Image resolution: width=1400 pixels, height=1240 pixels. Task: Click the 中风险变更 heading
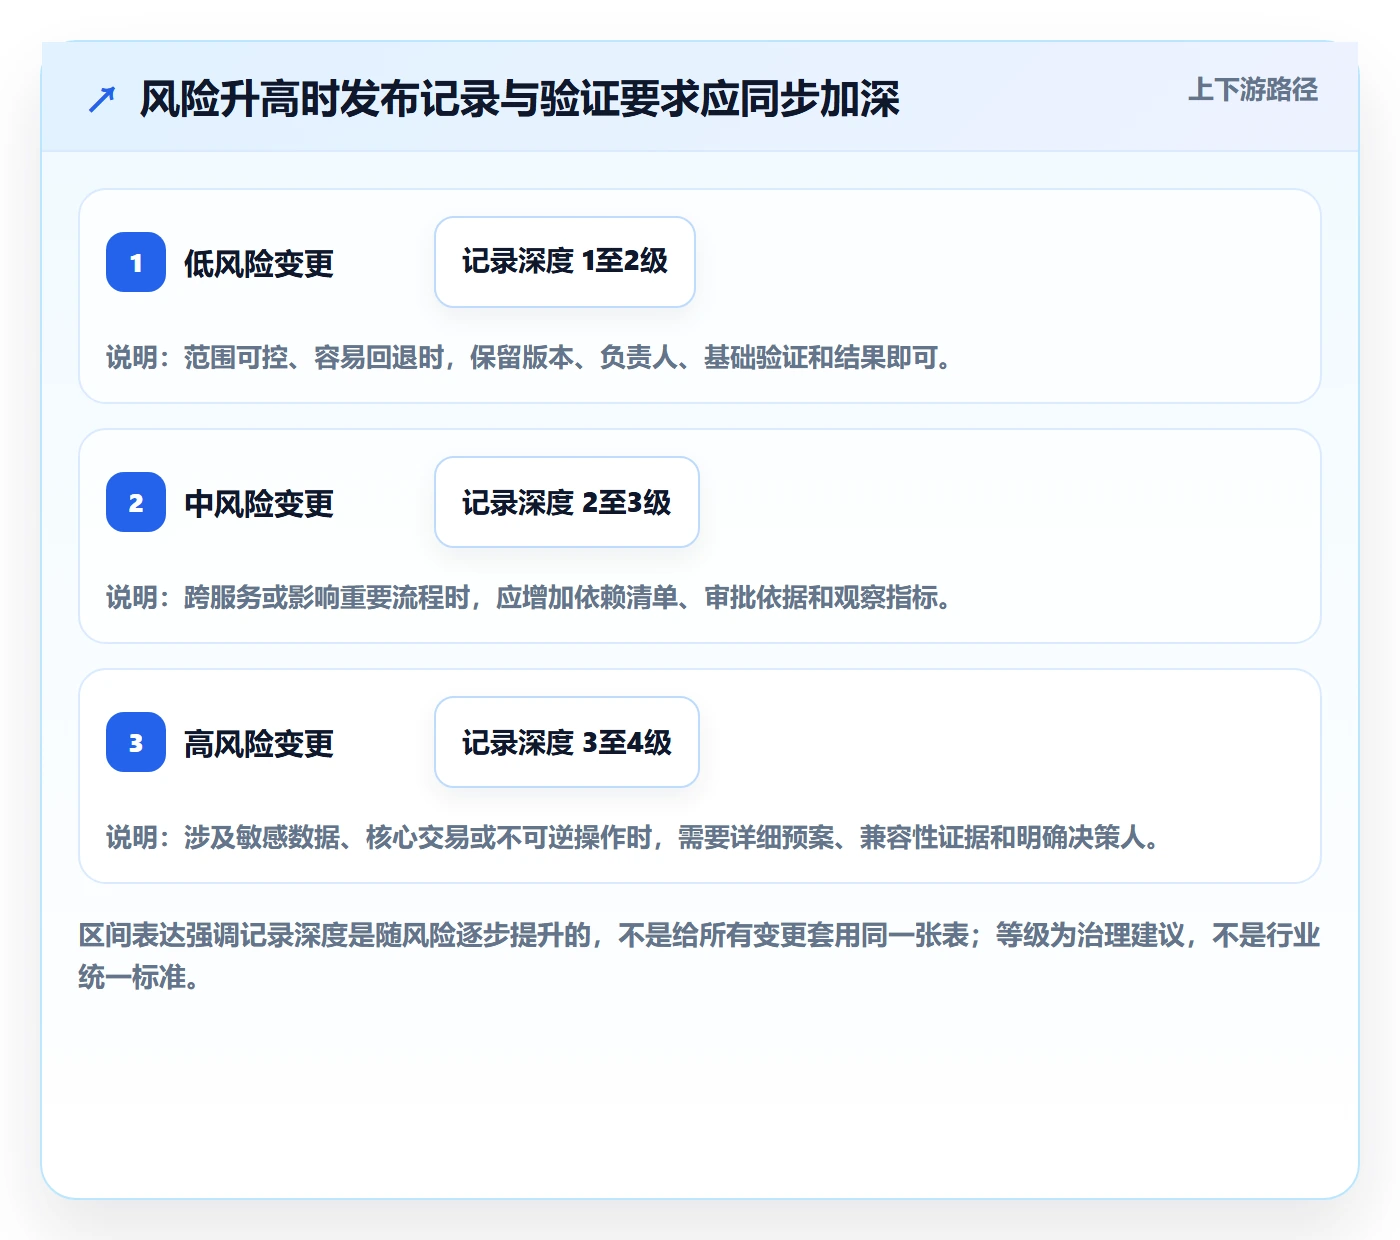point(259,504)
